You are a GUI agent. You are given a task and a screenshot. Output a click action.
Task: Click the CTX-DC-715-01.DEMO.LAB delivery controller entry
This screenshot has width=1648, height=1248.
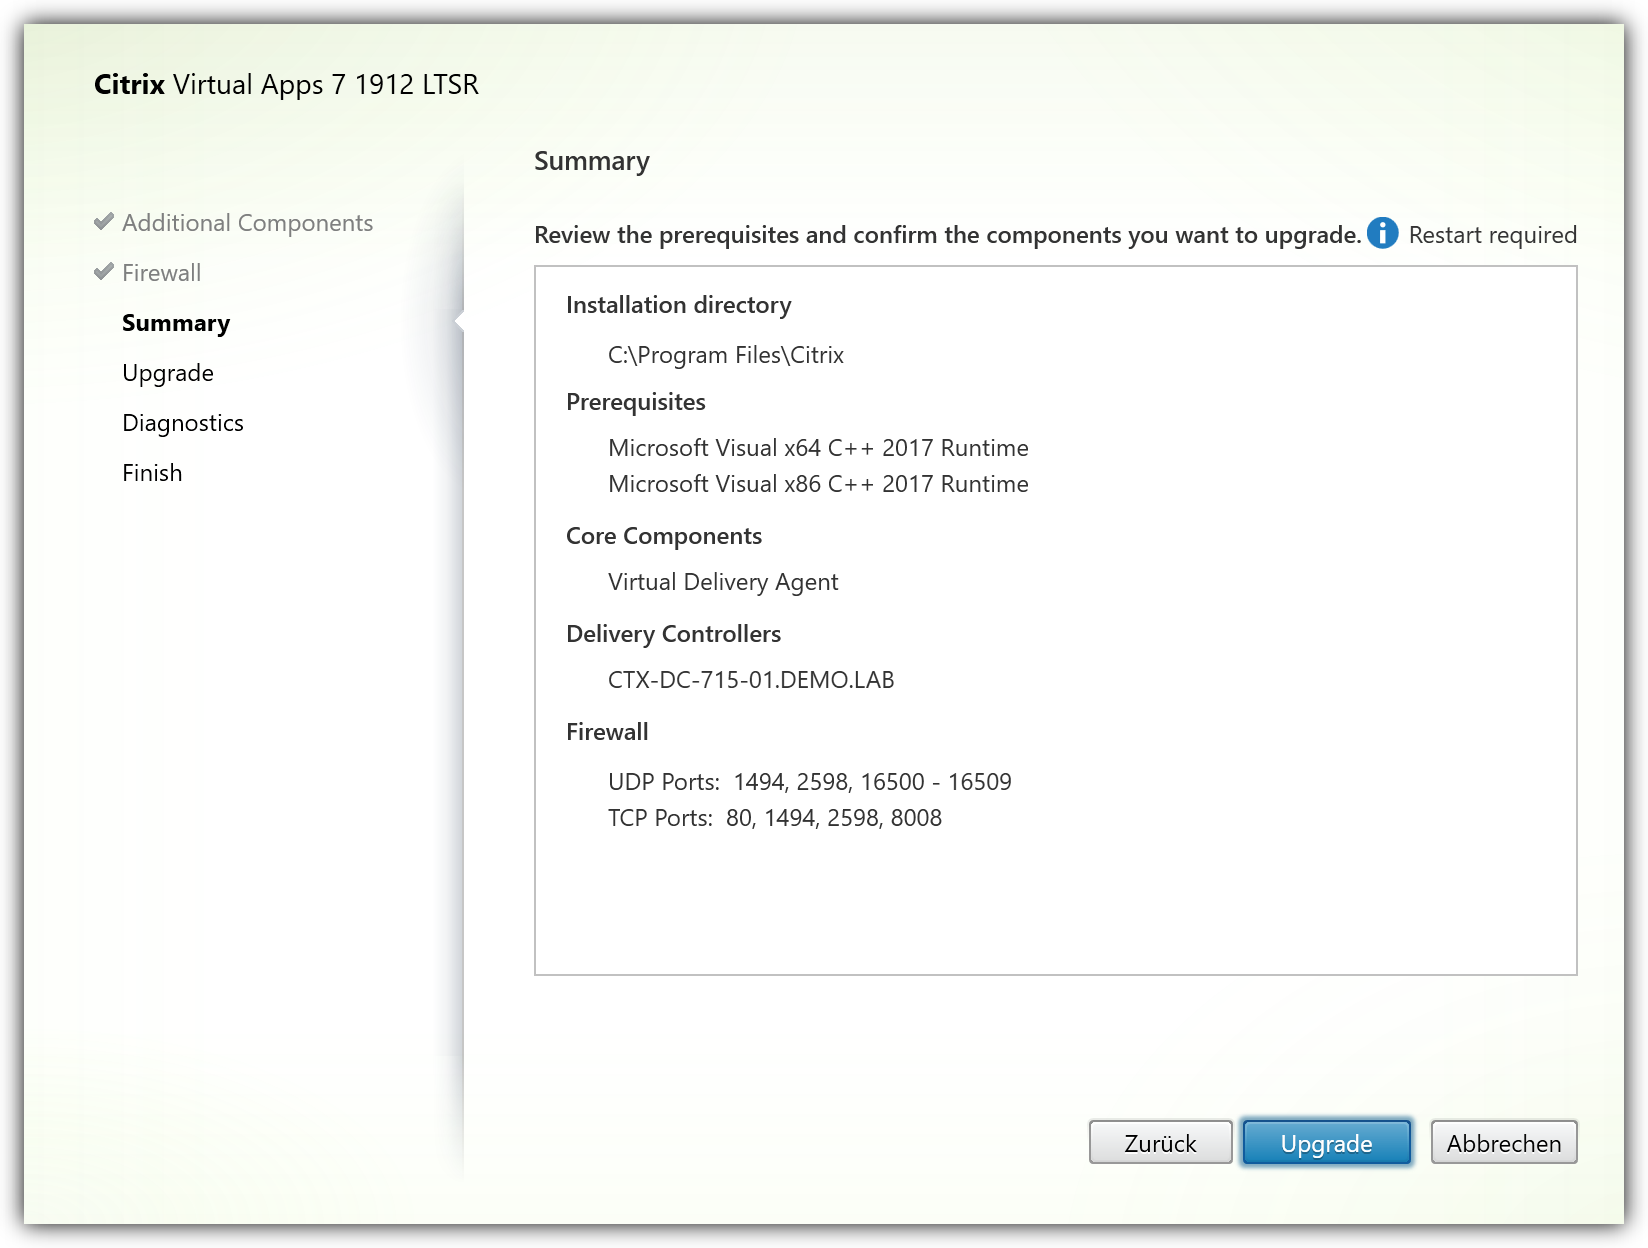click(751, 680)
